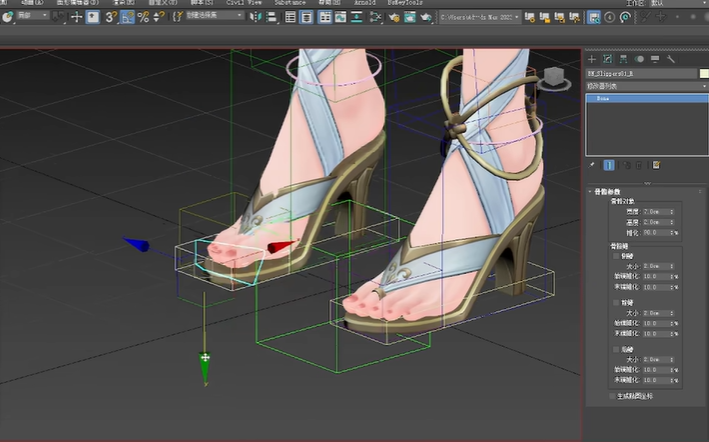
Task: Toggle Generate Mapping Coords checkbox
Action: [612, 396]
